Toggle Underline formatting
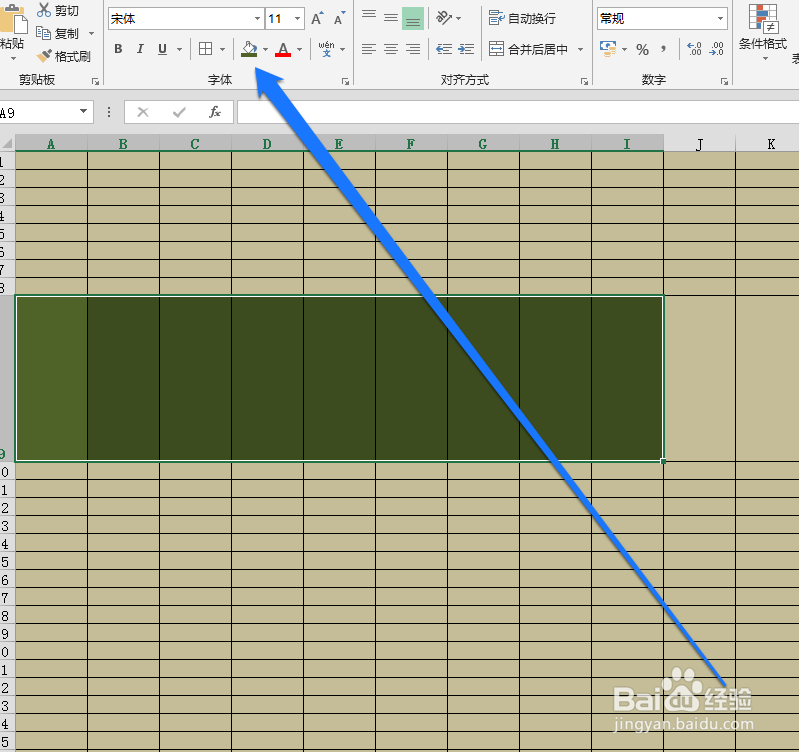Viewport: 799px width, 752px height. pos(163,49)
